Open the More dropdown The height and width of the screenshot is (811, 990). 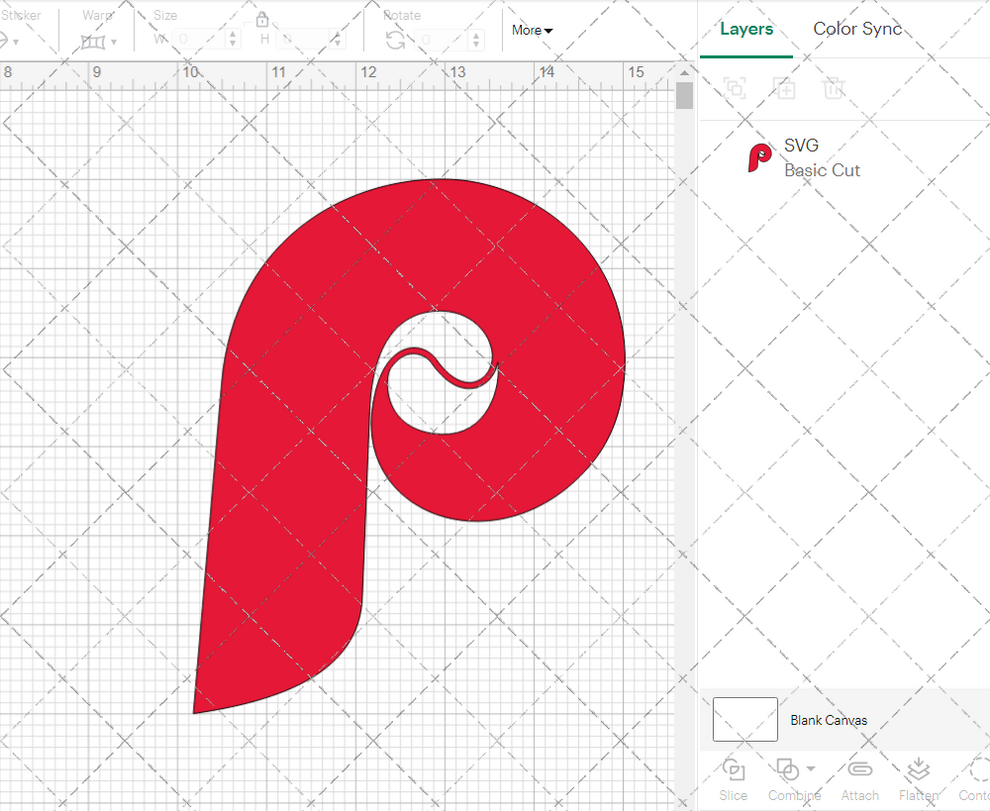(x=531, y=30)
